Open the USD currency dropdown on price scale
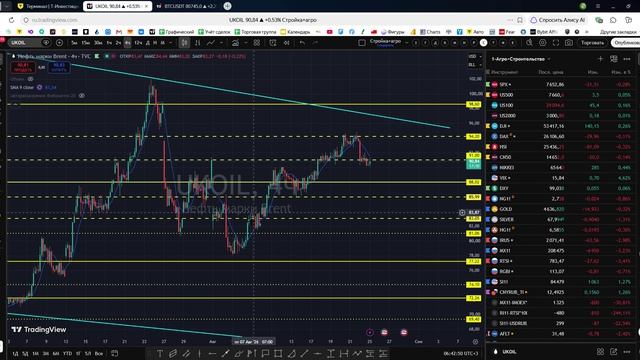This screenshot has width=640, height=360. tap(474, 56)
